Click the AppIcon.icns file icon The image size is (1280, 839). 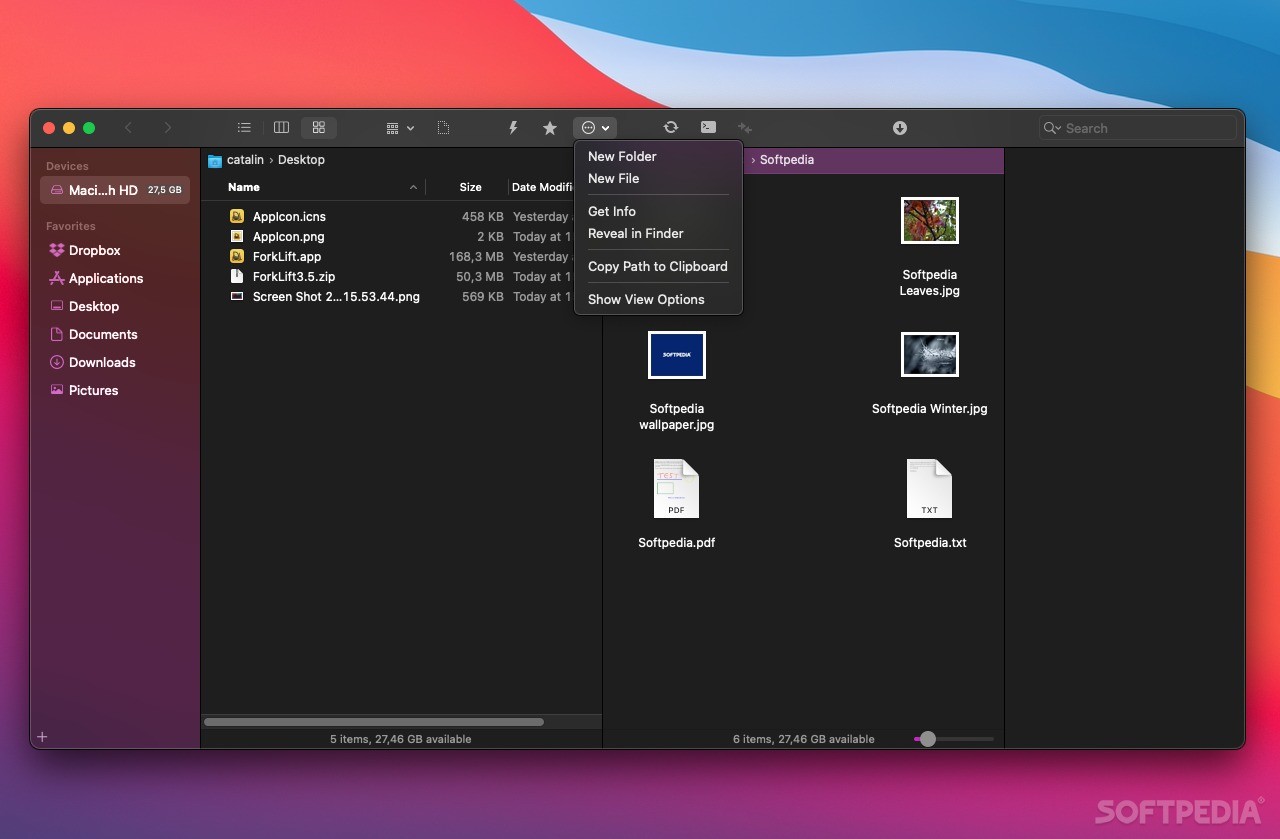tap(237, 216)
